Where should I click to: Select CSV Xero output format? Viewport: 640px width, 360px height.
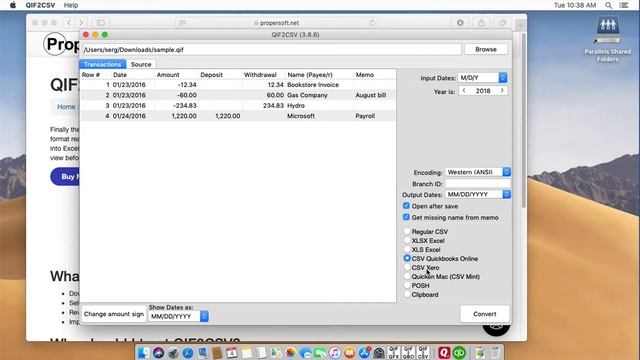(407, 267)
